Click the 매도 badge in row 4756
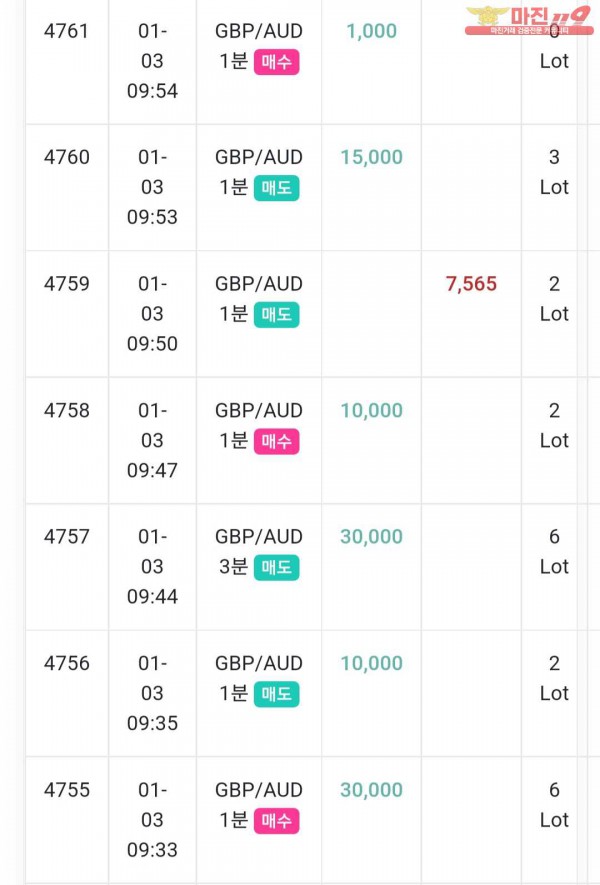Image resolution: width=600 pixels, height=885 pixels. (277, 694)
